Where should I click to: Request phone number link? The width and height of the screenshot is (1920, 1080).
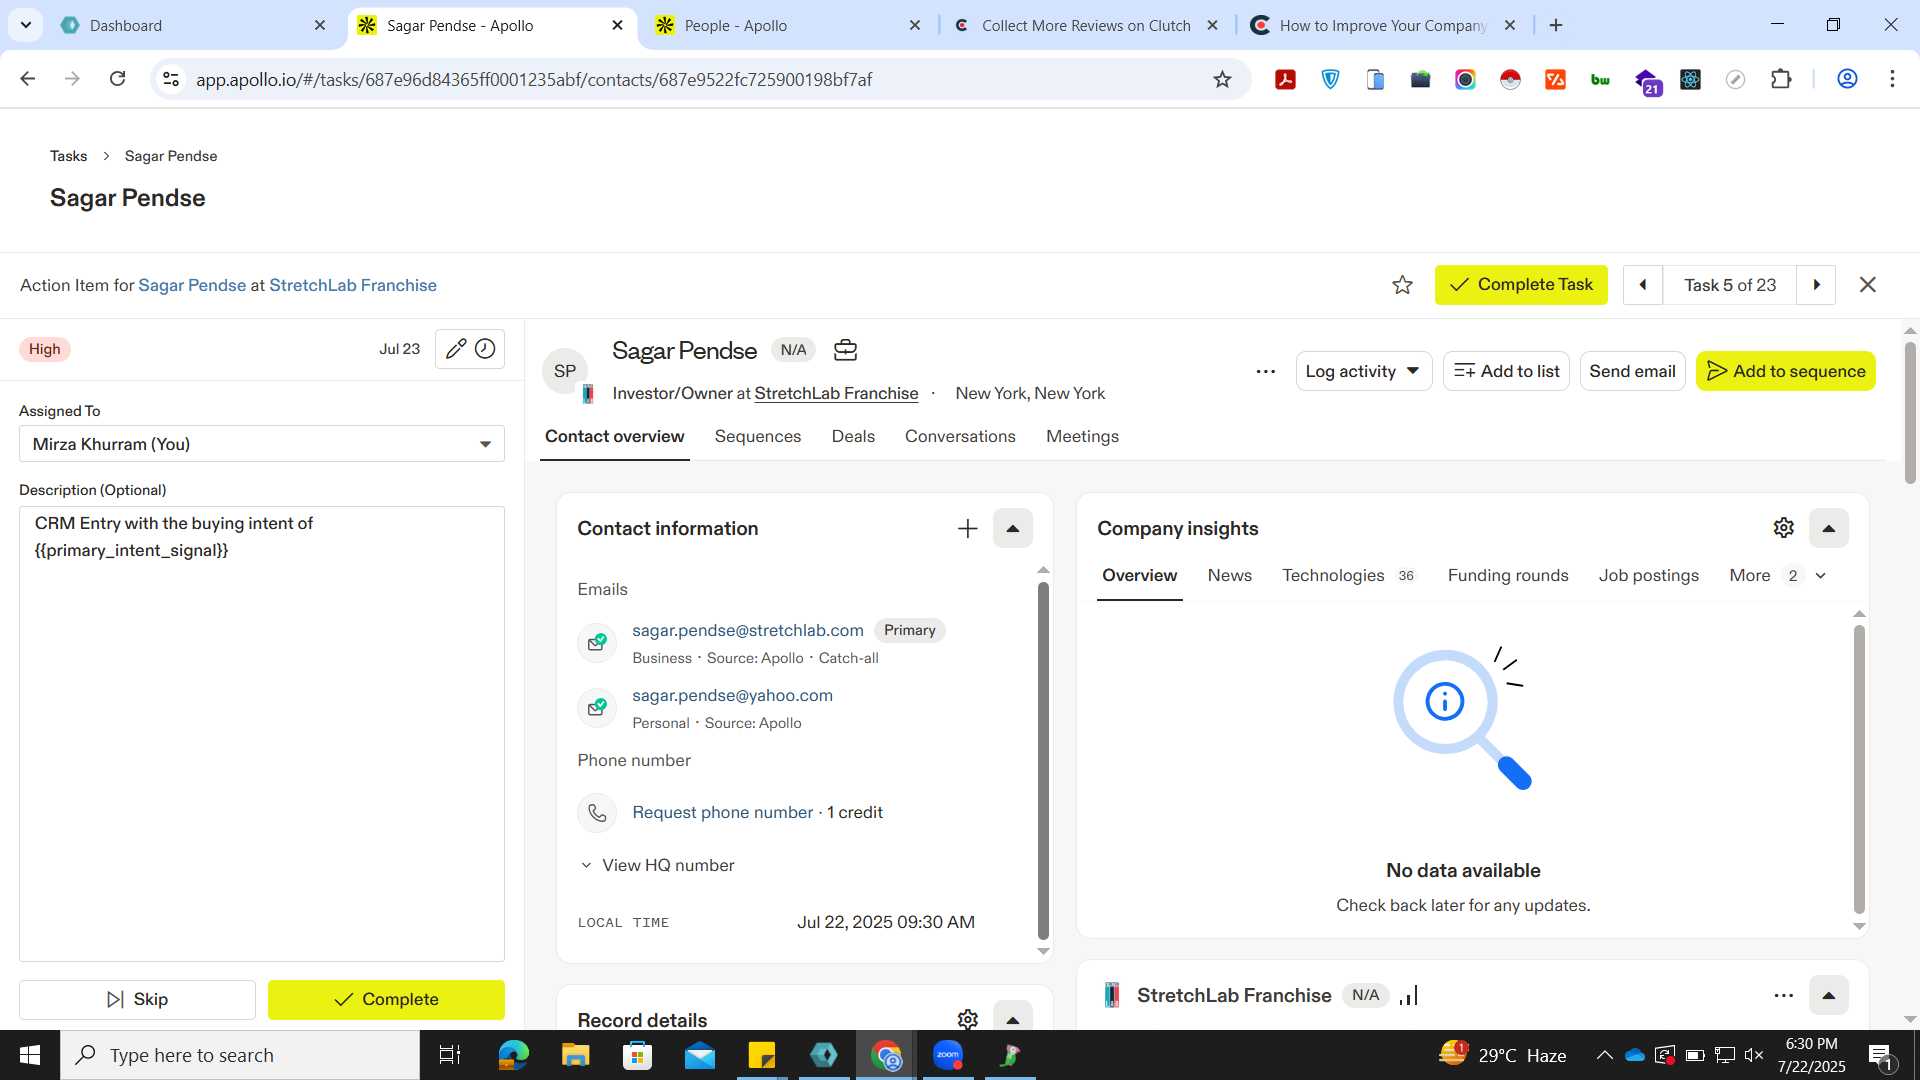[722, 812]
